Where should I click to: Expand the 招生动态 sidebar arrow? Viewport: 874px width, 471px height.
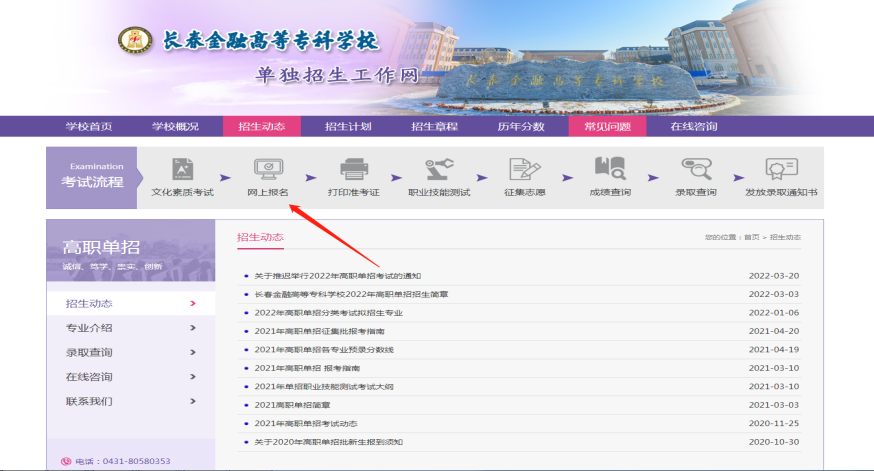pyautogui.click(x=193, y=303)
